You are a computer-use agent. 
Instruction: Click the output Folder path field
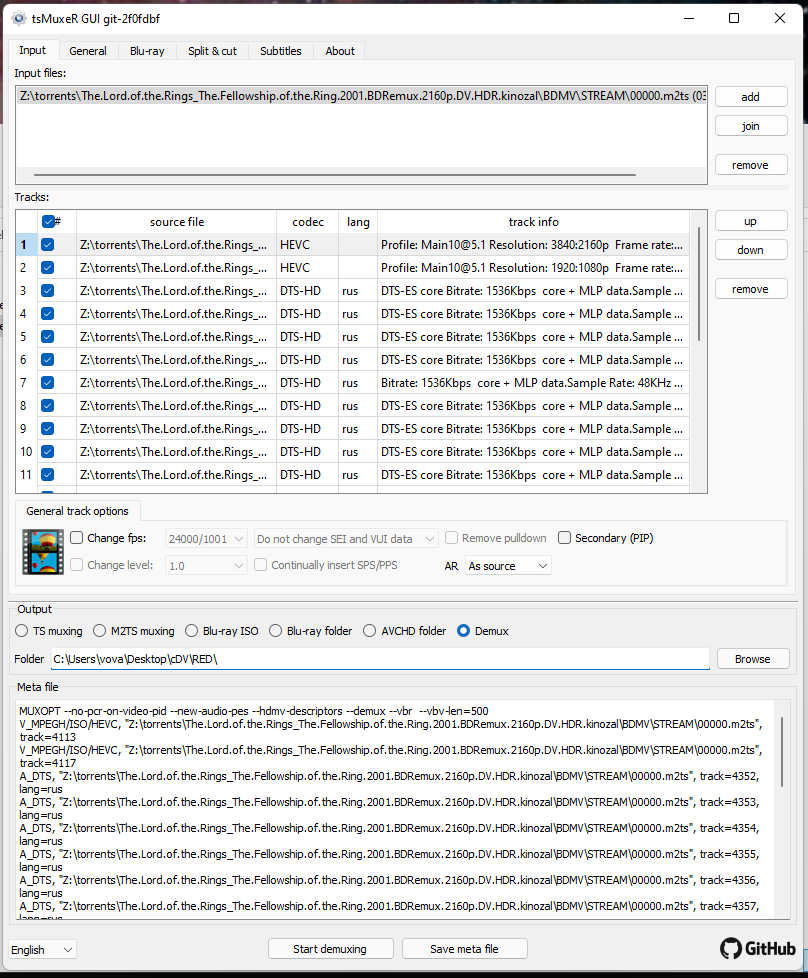click(x=380, y=659)
